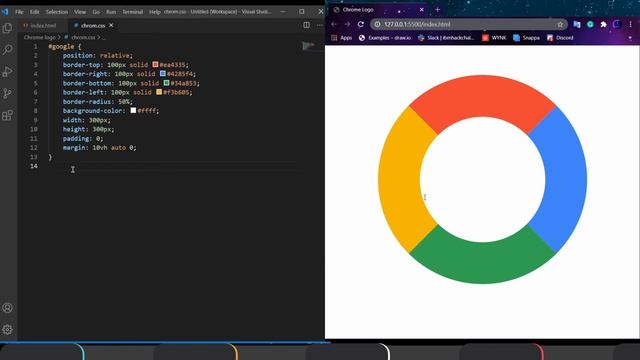The height and width of the screenshot is (360, 640).
Task: Click line number 14 in the gutter
Action: click(x=33, y=166)
